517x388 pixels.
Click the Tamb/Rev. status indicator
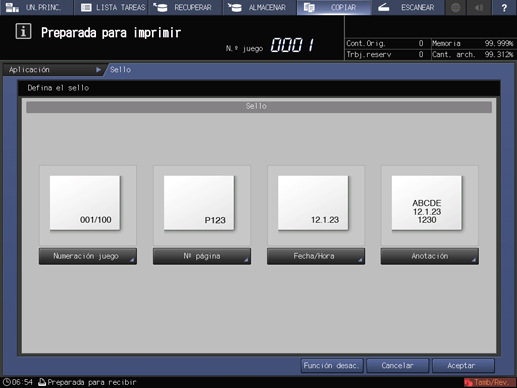(490, 382)
